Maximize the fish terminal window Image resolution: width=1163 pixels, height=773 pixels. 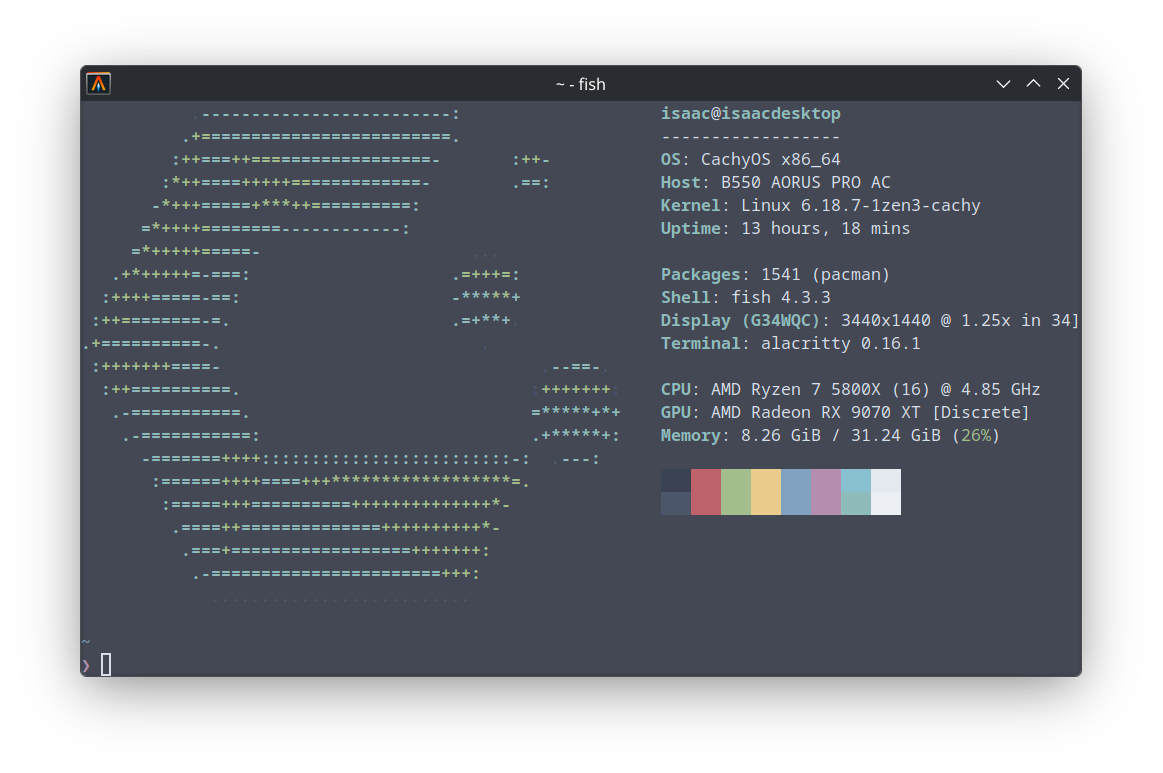point(1033,84)
